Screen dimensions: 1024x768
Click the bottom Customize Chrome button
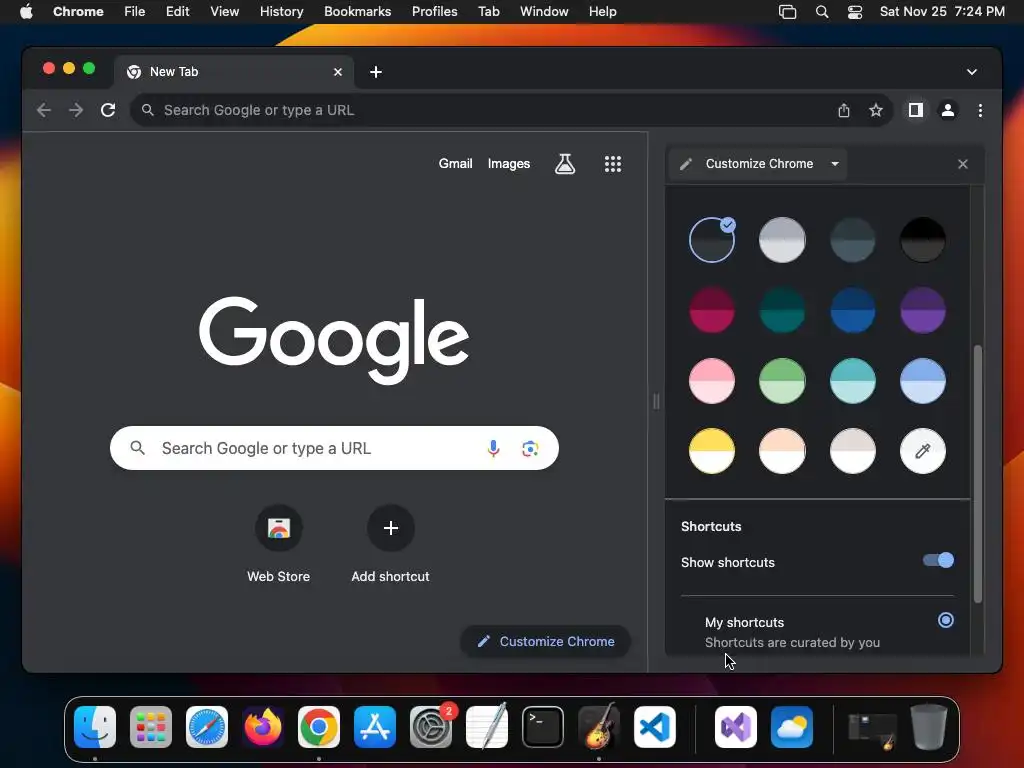tap(545, 641)
